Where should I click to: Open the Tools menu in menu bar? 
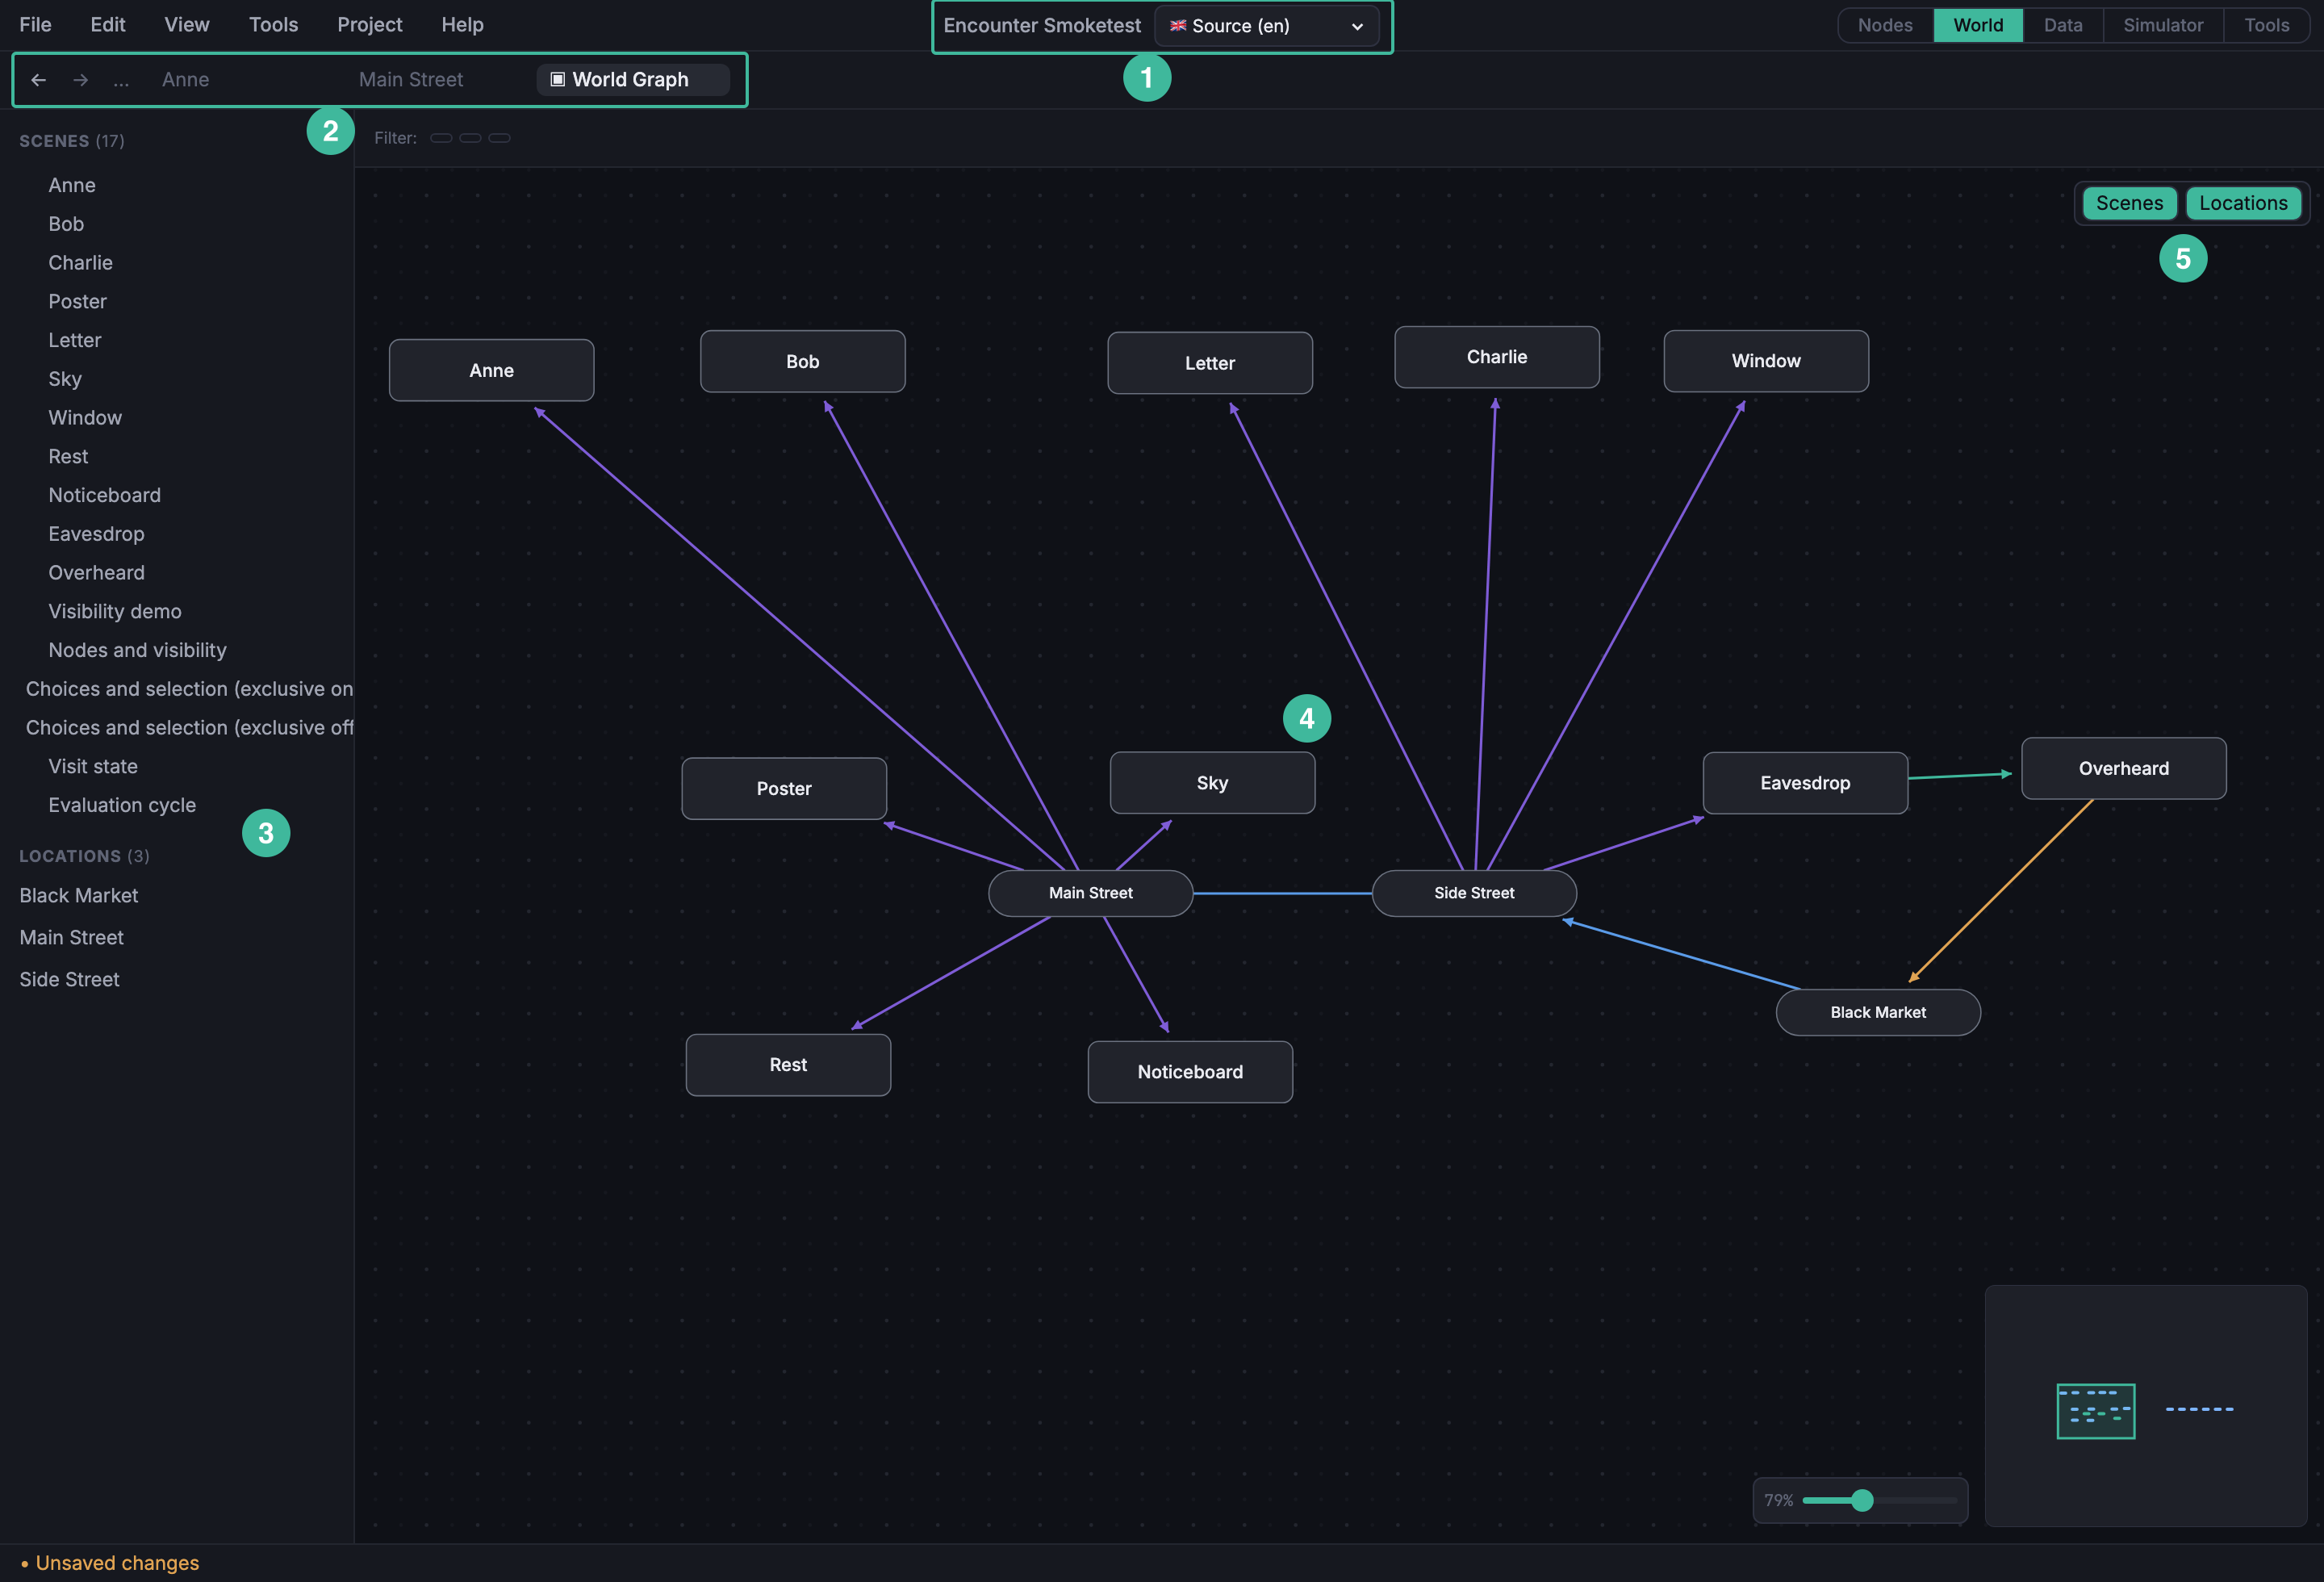pos(273,24)
